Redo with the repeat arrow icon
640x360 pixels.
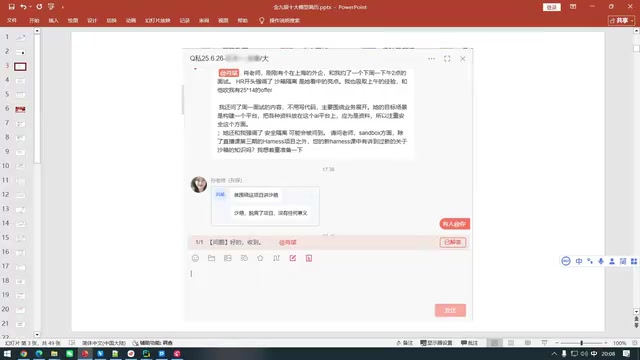pos(39,7)
